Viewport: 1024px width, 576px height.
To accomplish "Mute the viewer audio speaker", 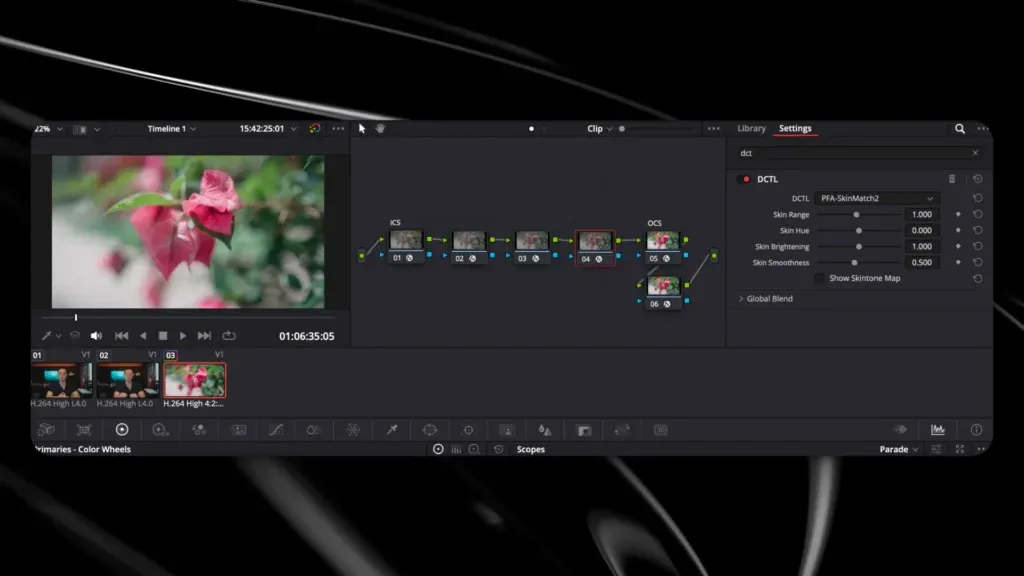I will click(96, 336).
